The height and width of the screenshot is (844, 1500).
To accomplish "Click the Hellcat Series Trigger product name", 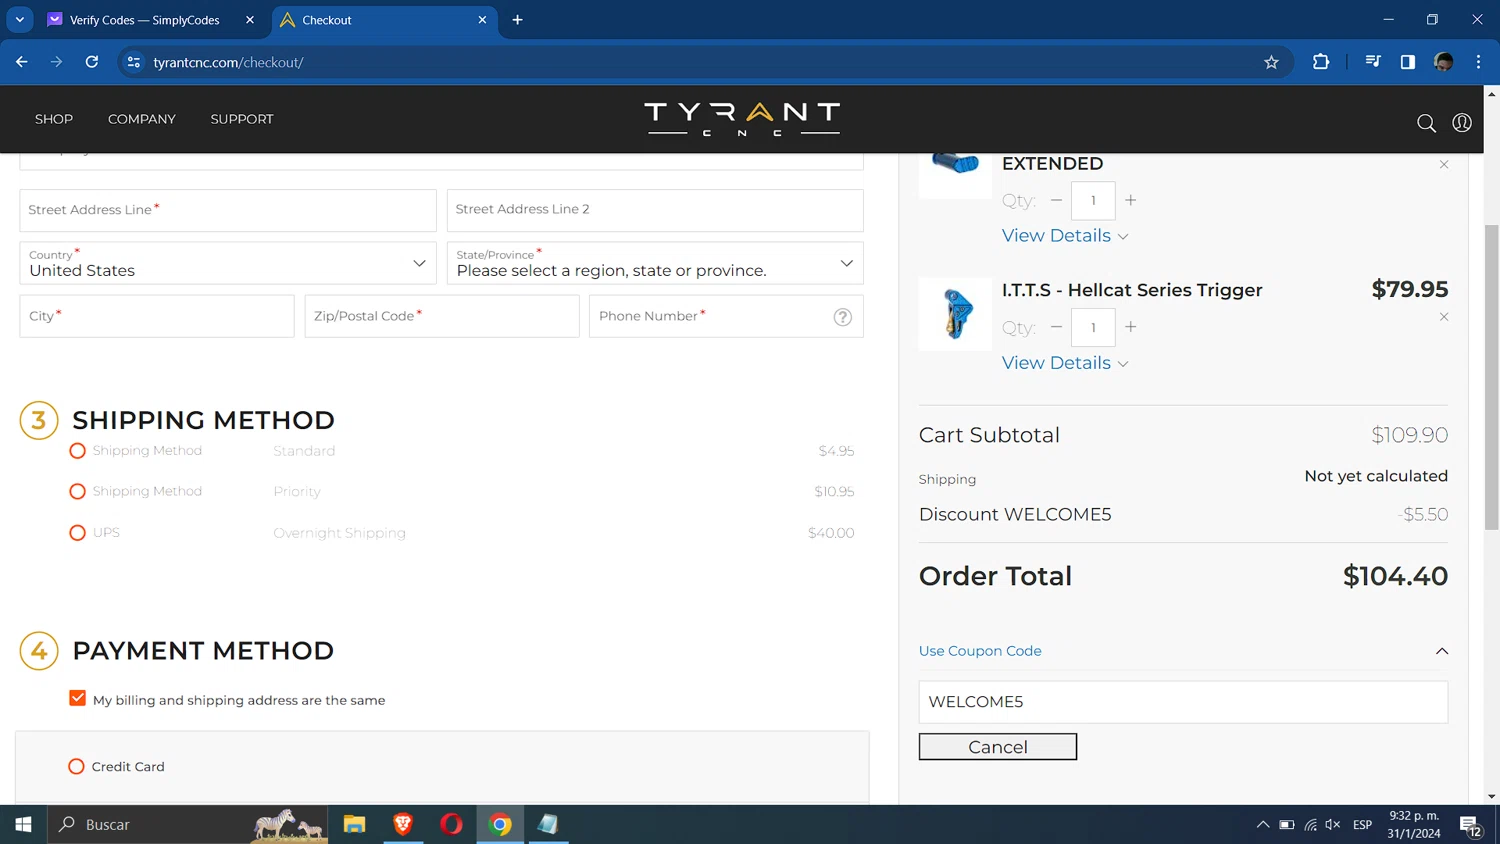I will point(1132,290).
